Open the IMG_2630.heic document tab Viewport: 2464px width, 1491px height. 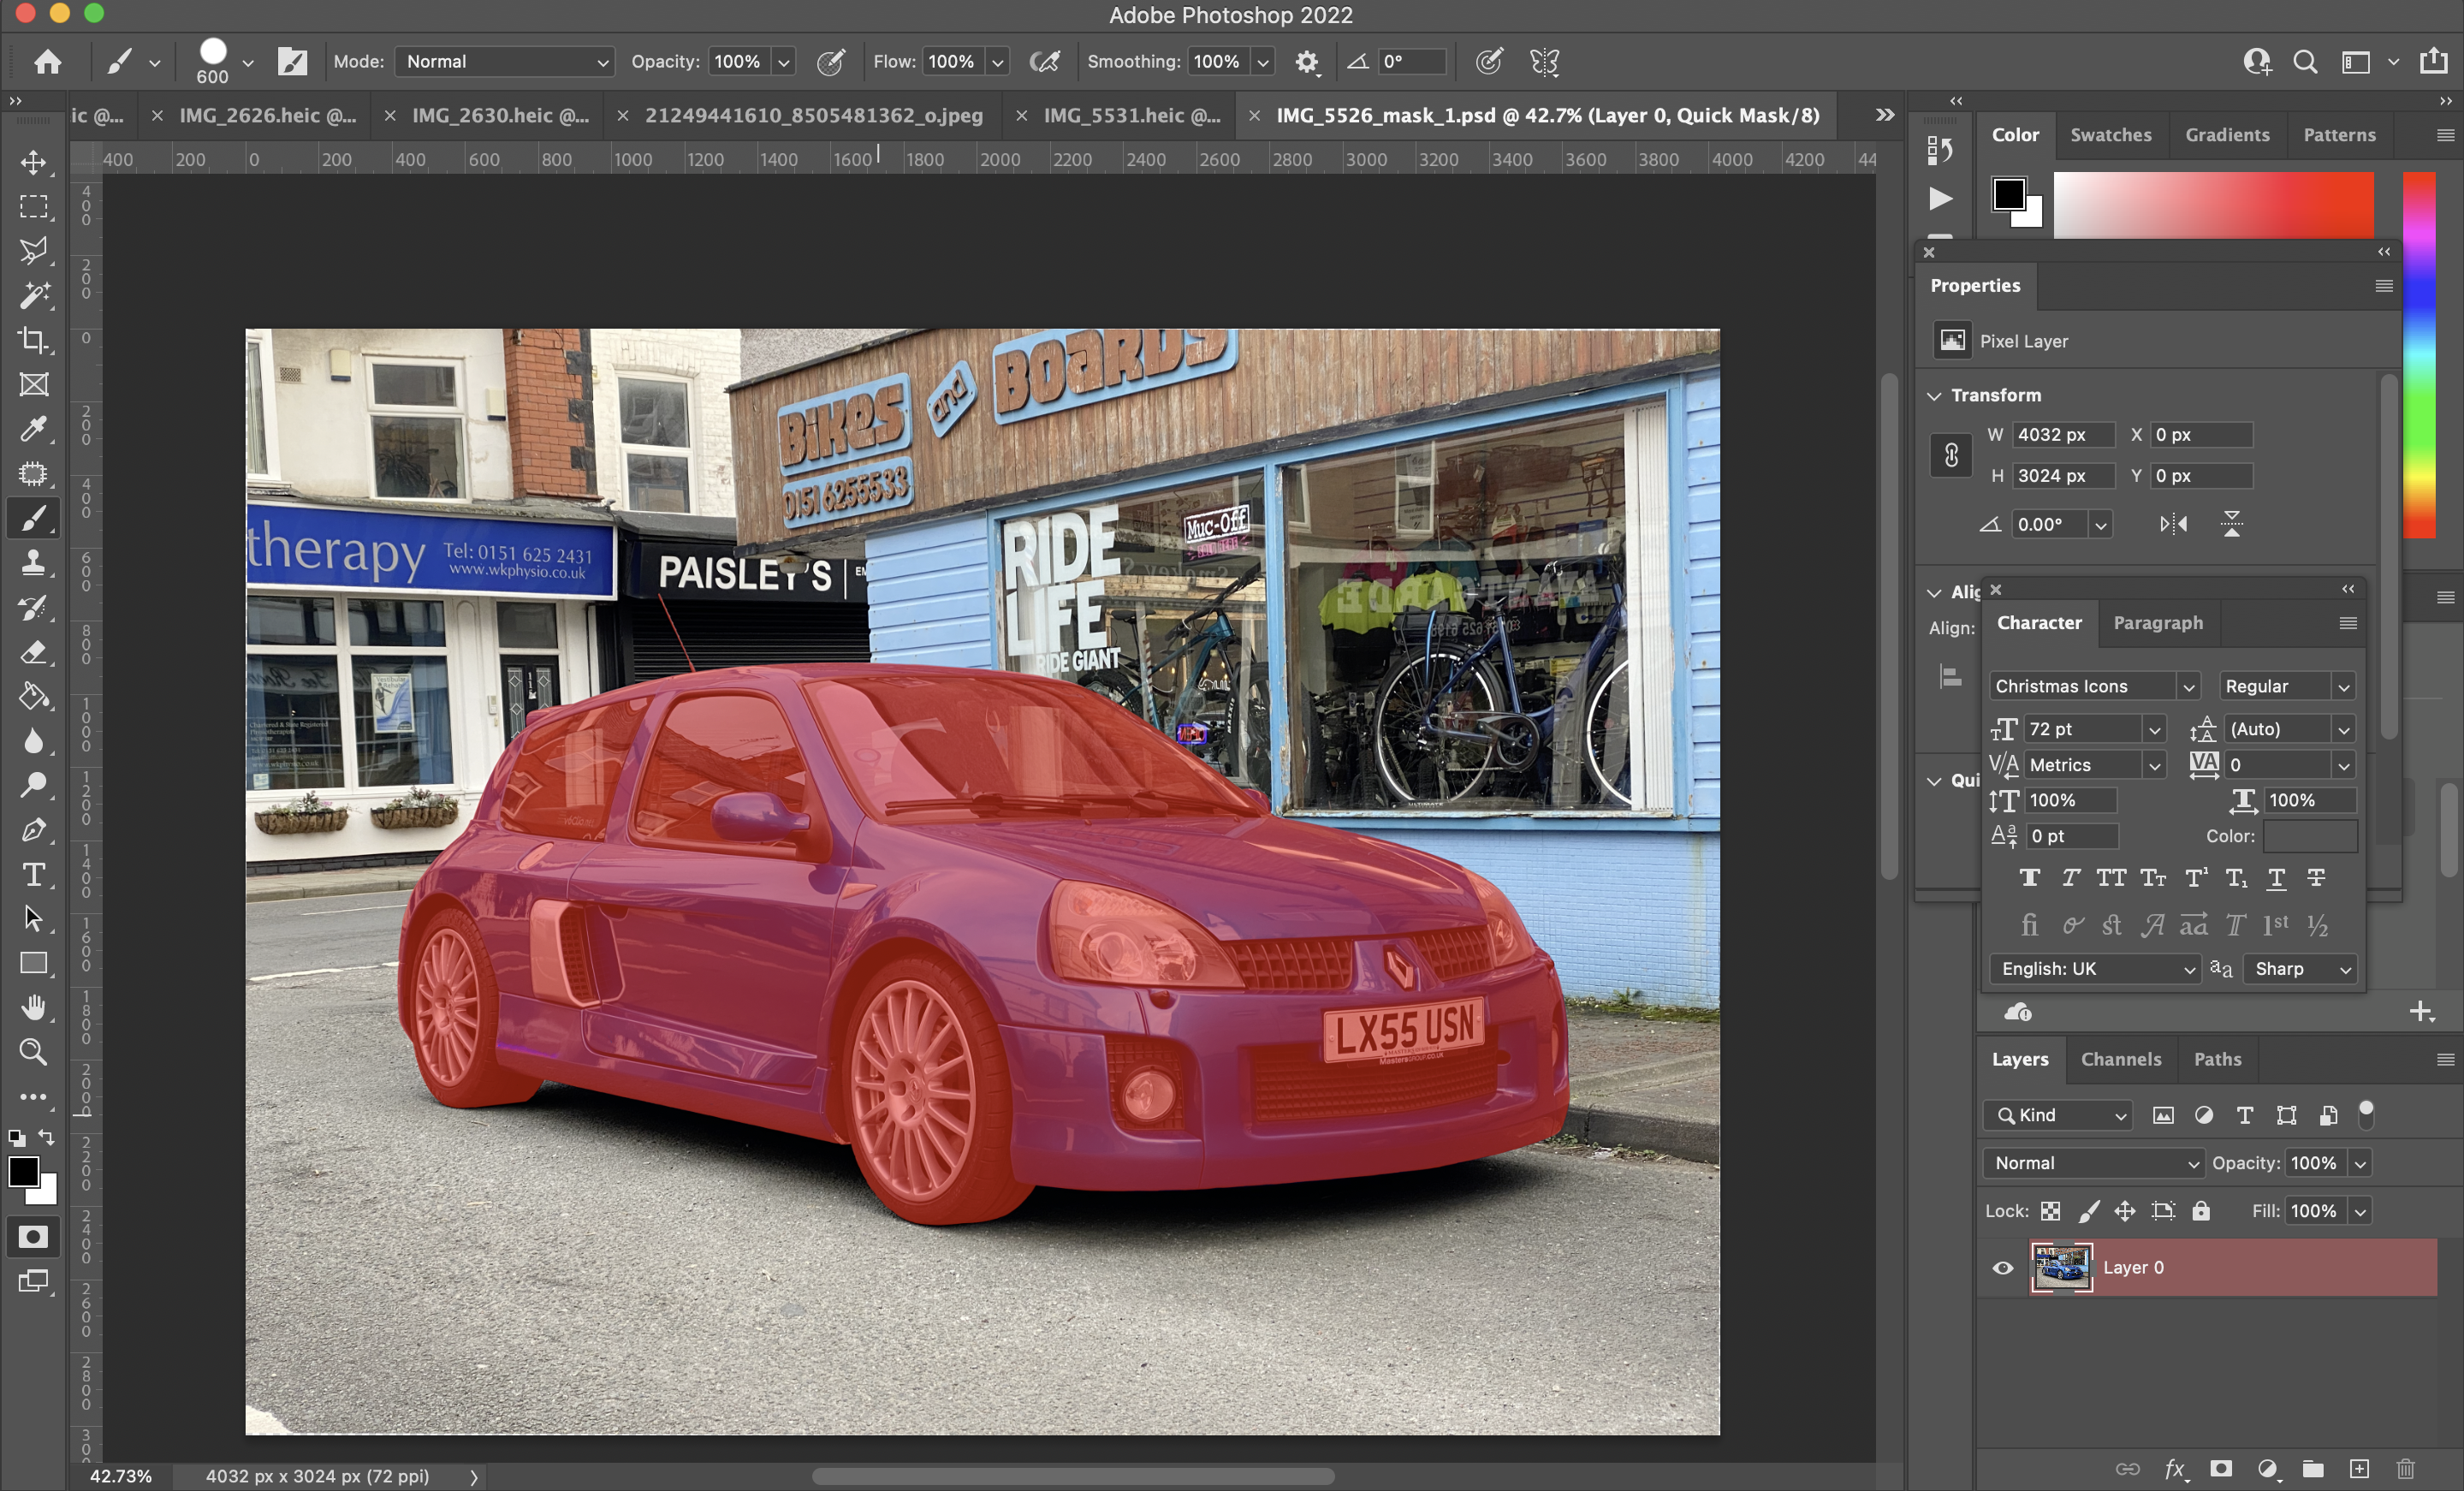[x=500, y=116]
